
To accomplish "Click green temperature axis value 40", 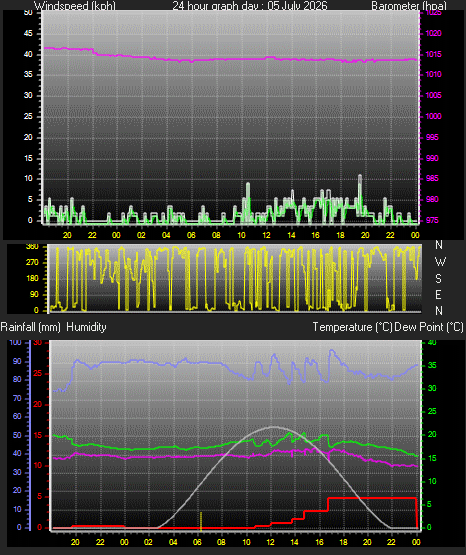I will 432,342.
